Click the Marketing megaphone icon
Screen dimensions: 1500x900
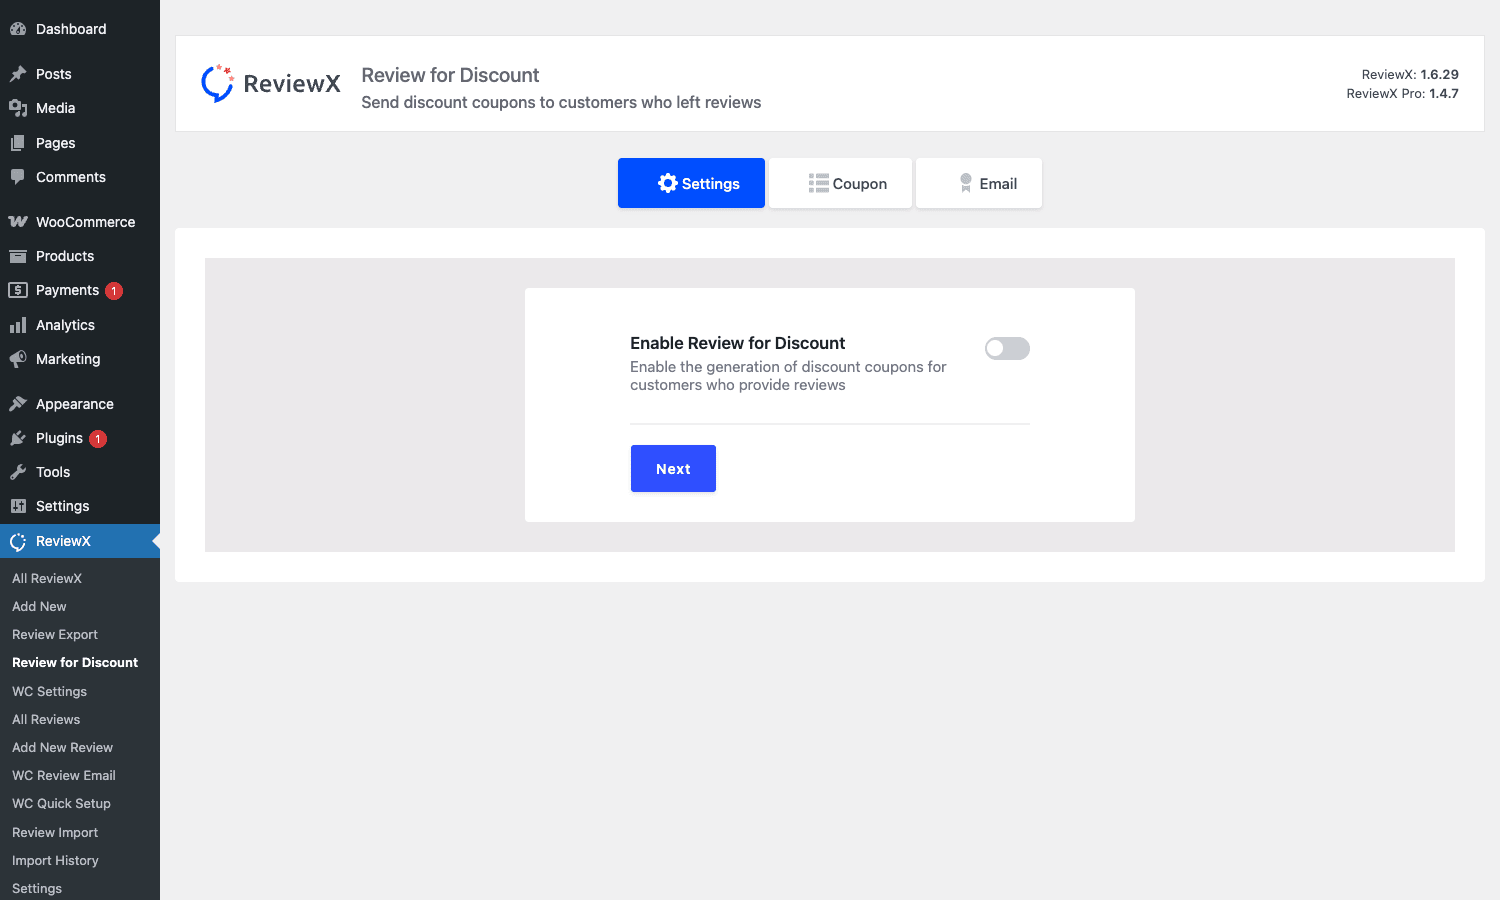point(18,359)
